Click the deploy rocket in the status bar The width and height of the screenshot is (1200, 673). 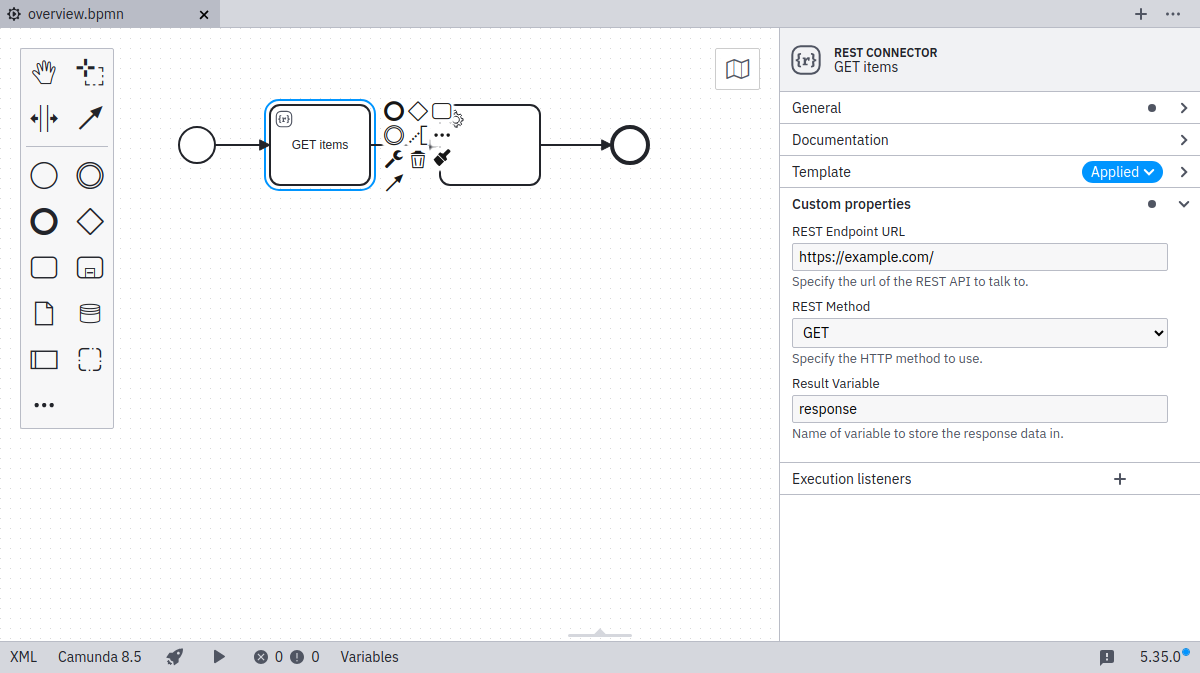click(174, 657)
